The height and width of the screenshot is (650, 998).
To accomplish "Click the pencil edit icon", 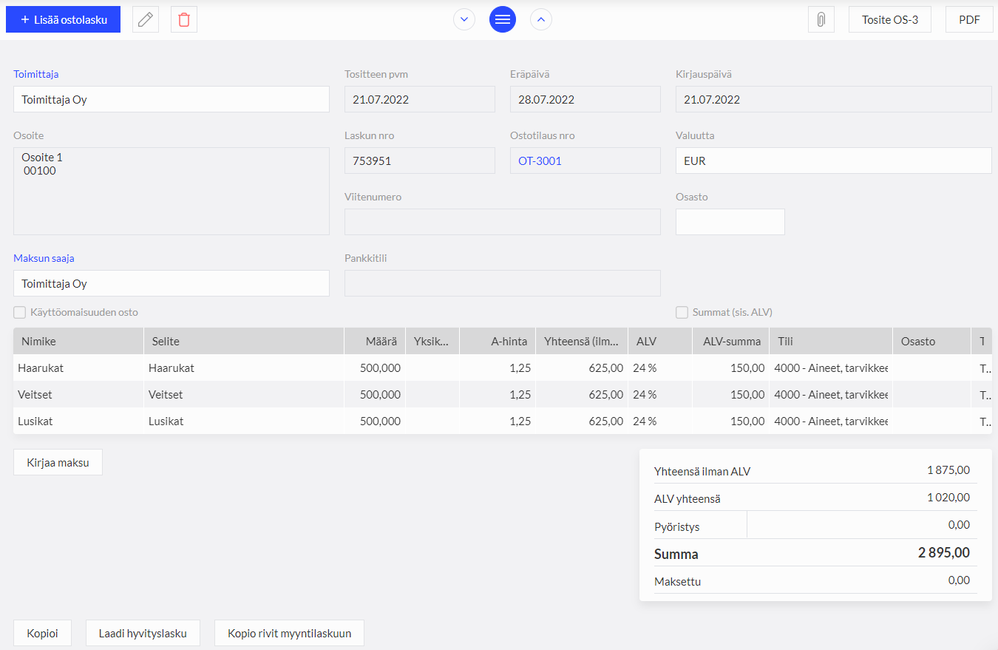I will coord(145,20).
